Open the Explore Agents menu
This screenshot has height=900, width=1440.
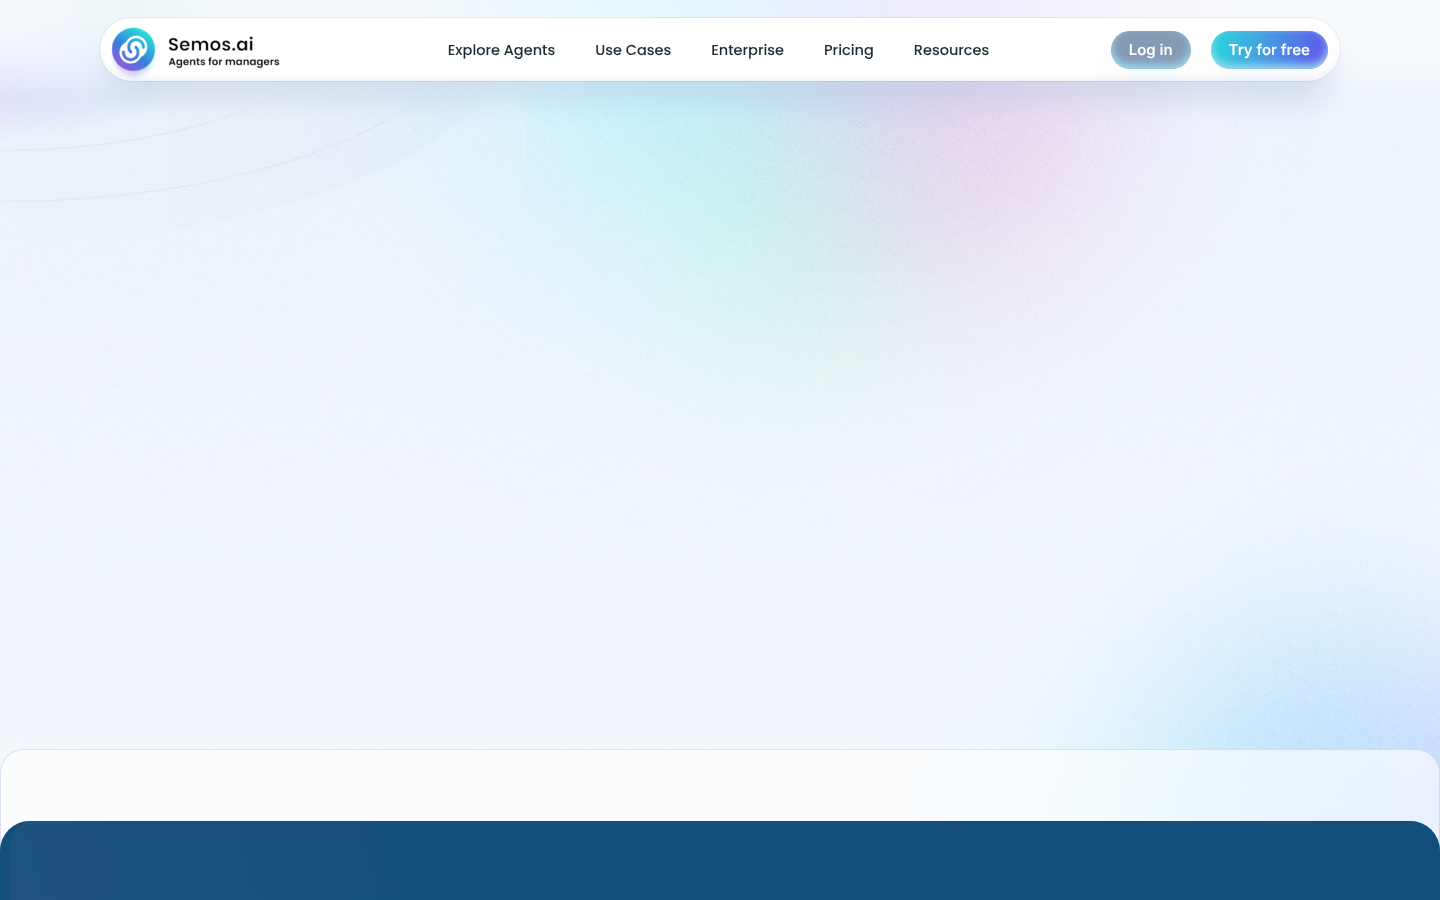(501, 50)
